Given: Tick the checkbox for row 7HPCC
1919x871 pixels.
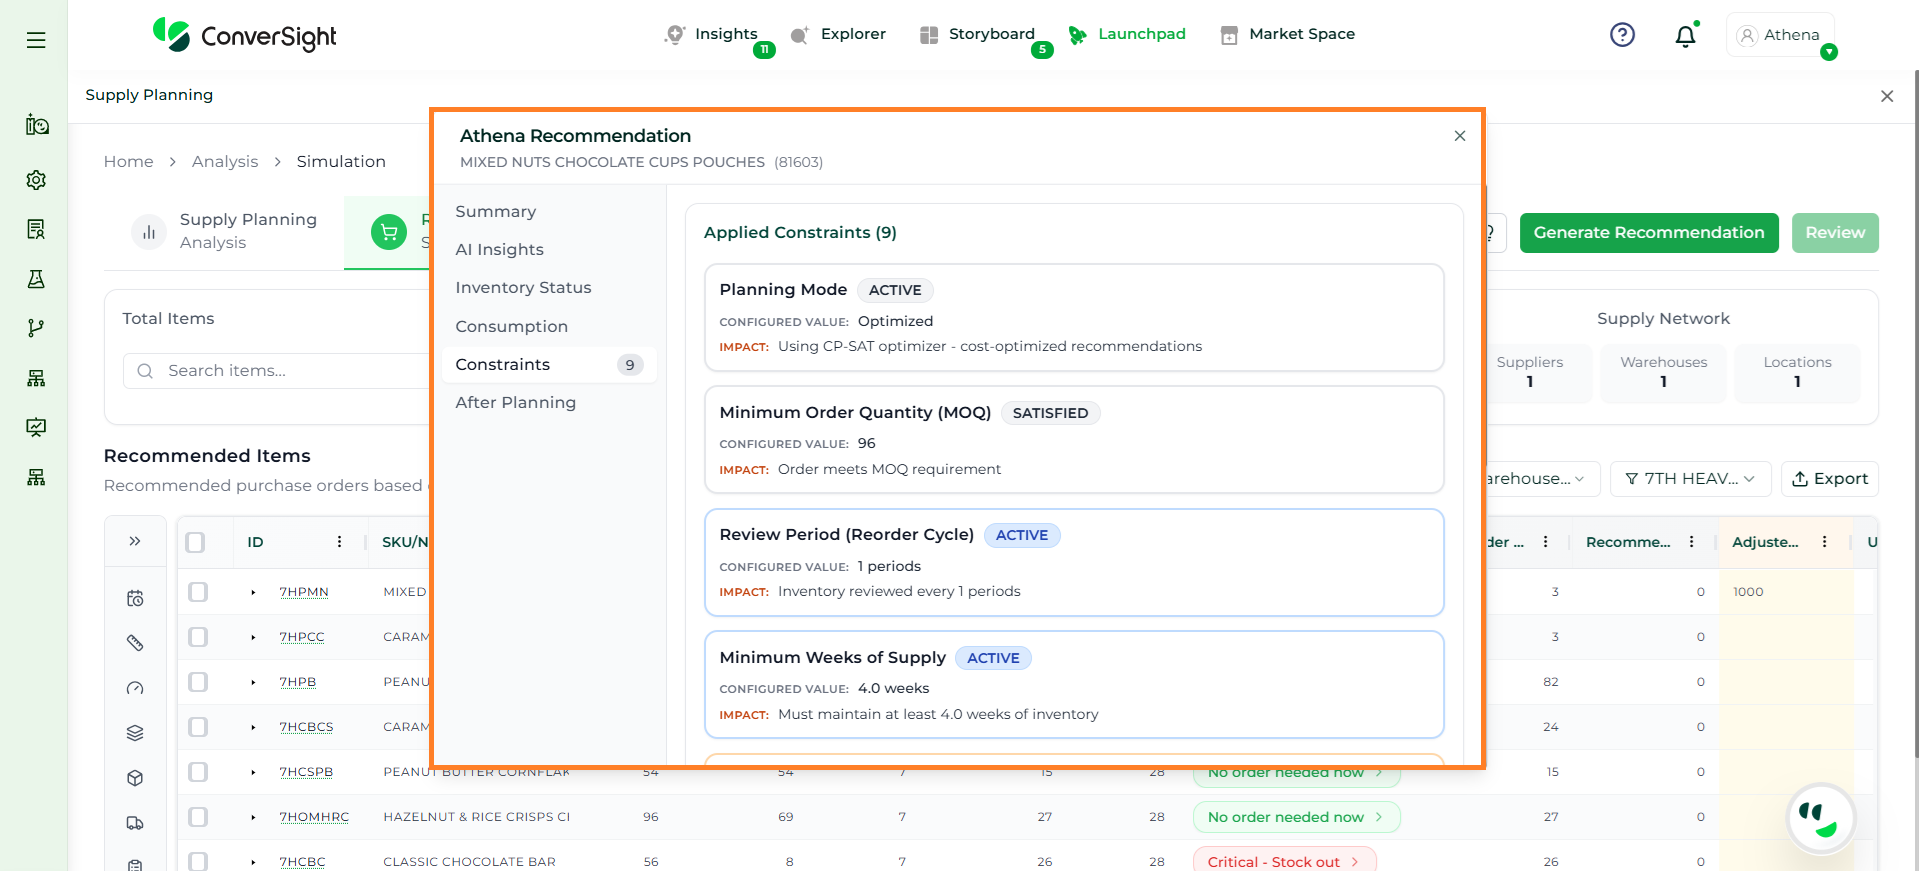Looking at the screenshot, I should (x=198, y=637).
